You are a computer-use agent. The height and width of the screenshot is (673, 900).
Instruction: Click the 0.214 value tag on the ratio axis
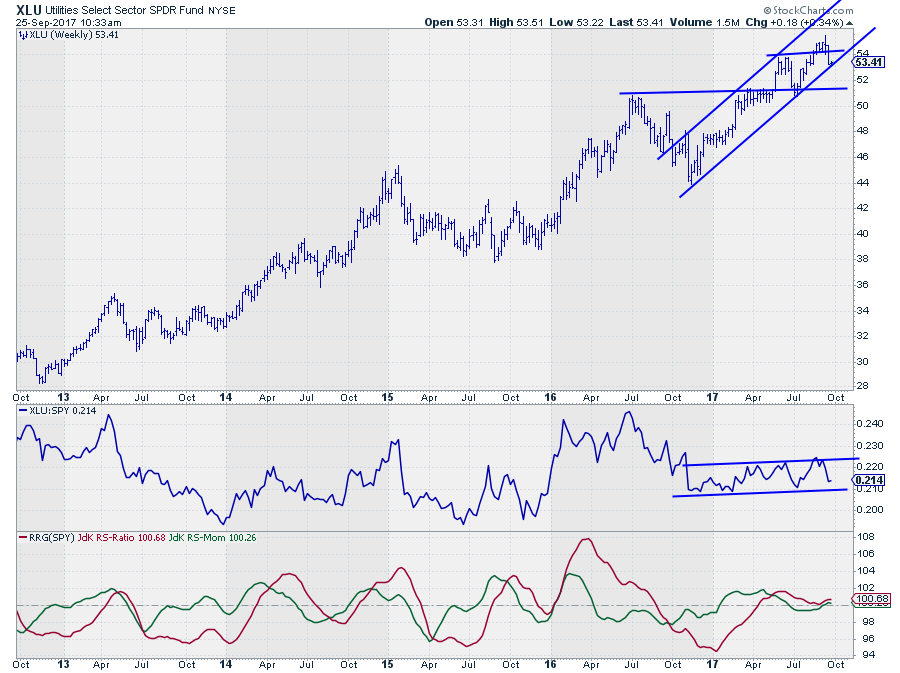[x=869, y=480]
